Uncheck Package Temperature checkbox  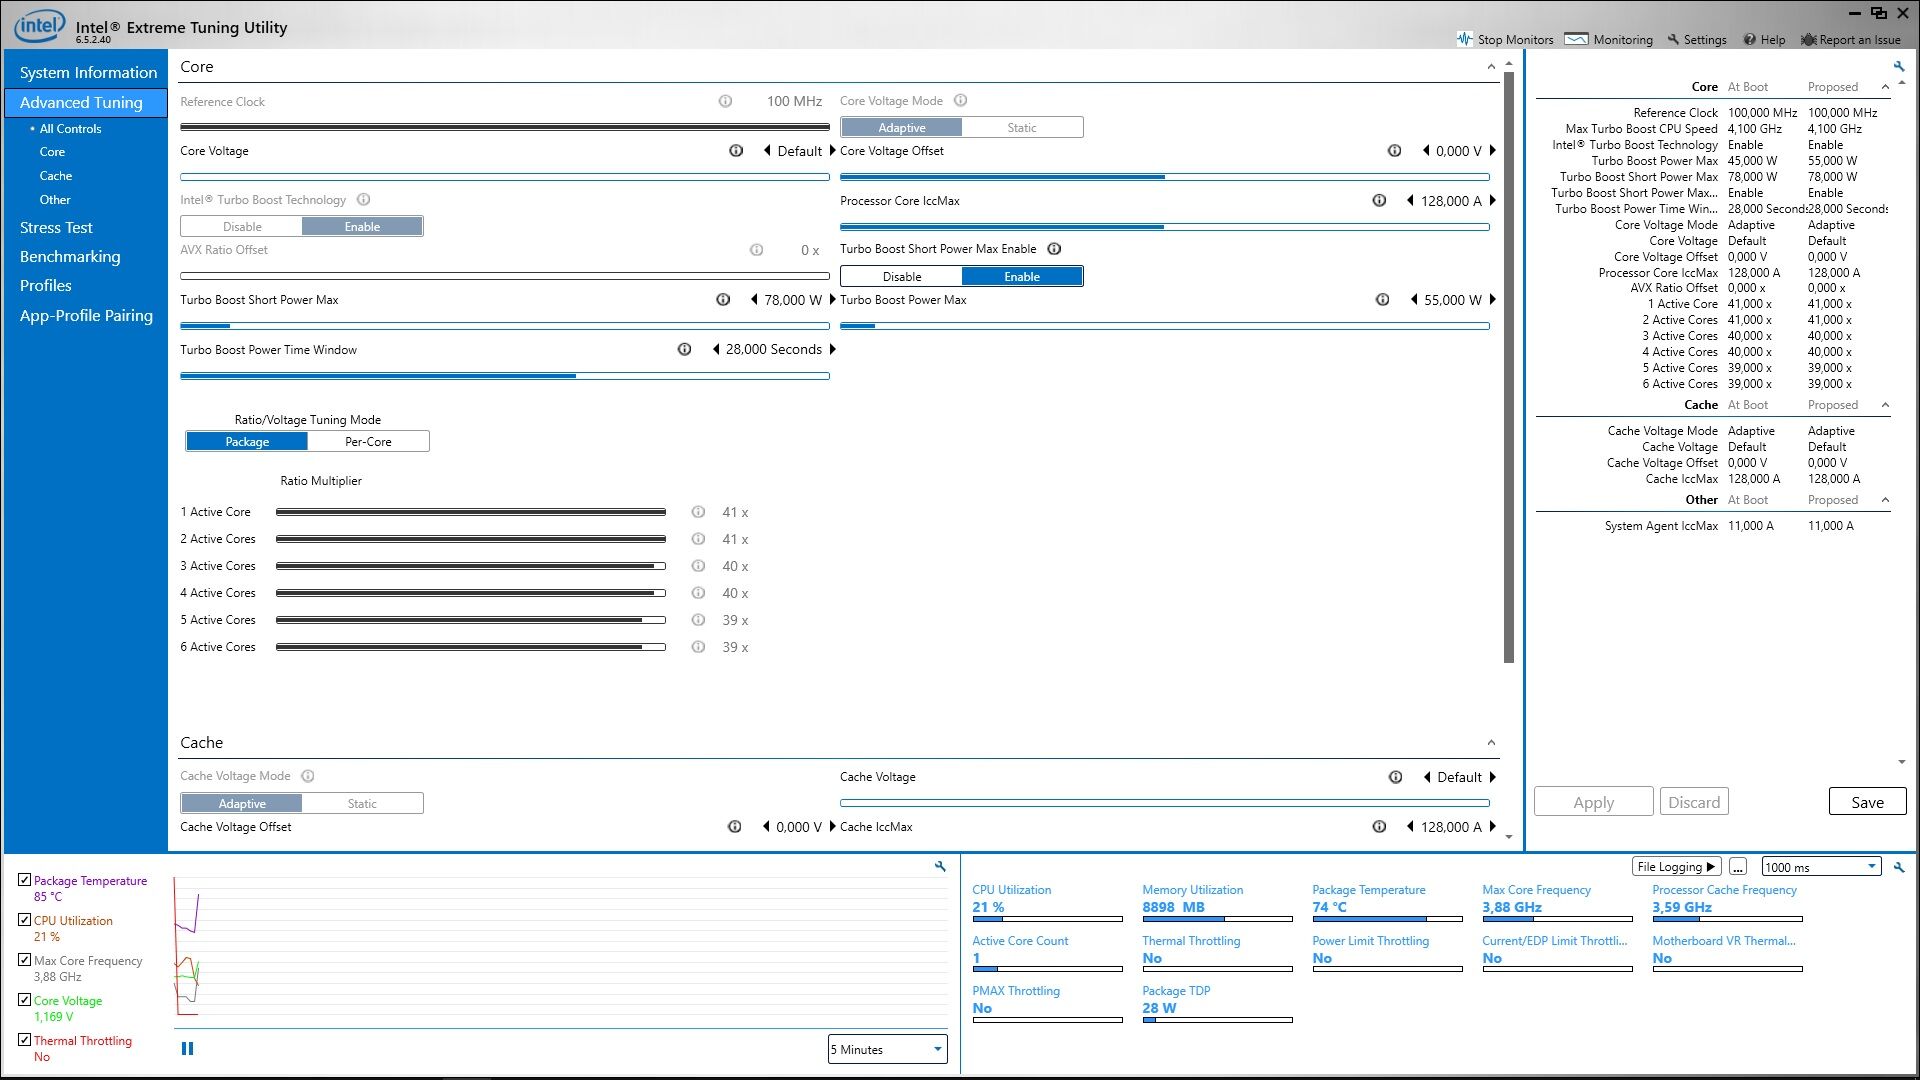[25, 880]
